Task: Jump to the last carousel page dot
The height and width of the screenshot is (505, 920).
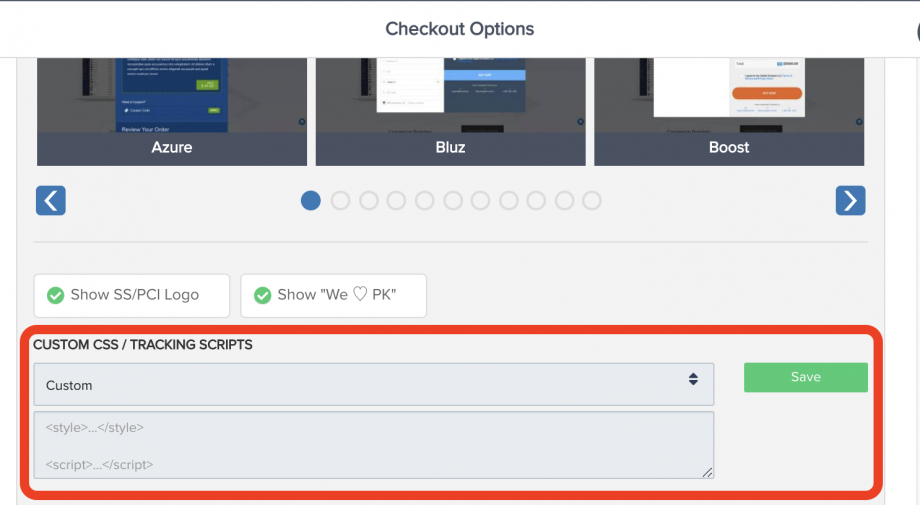Action: tap(592, 201)
